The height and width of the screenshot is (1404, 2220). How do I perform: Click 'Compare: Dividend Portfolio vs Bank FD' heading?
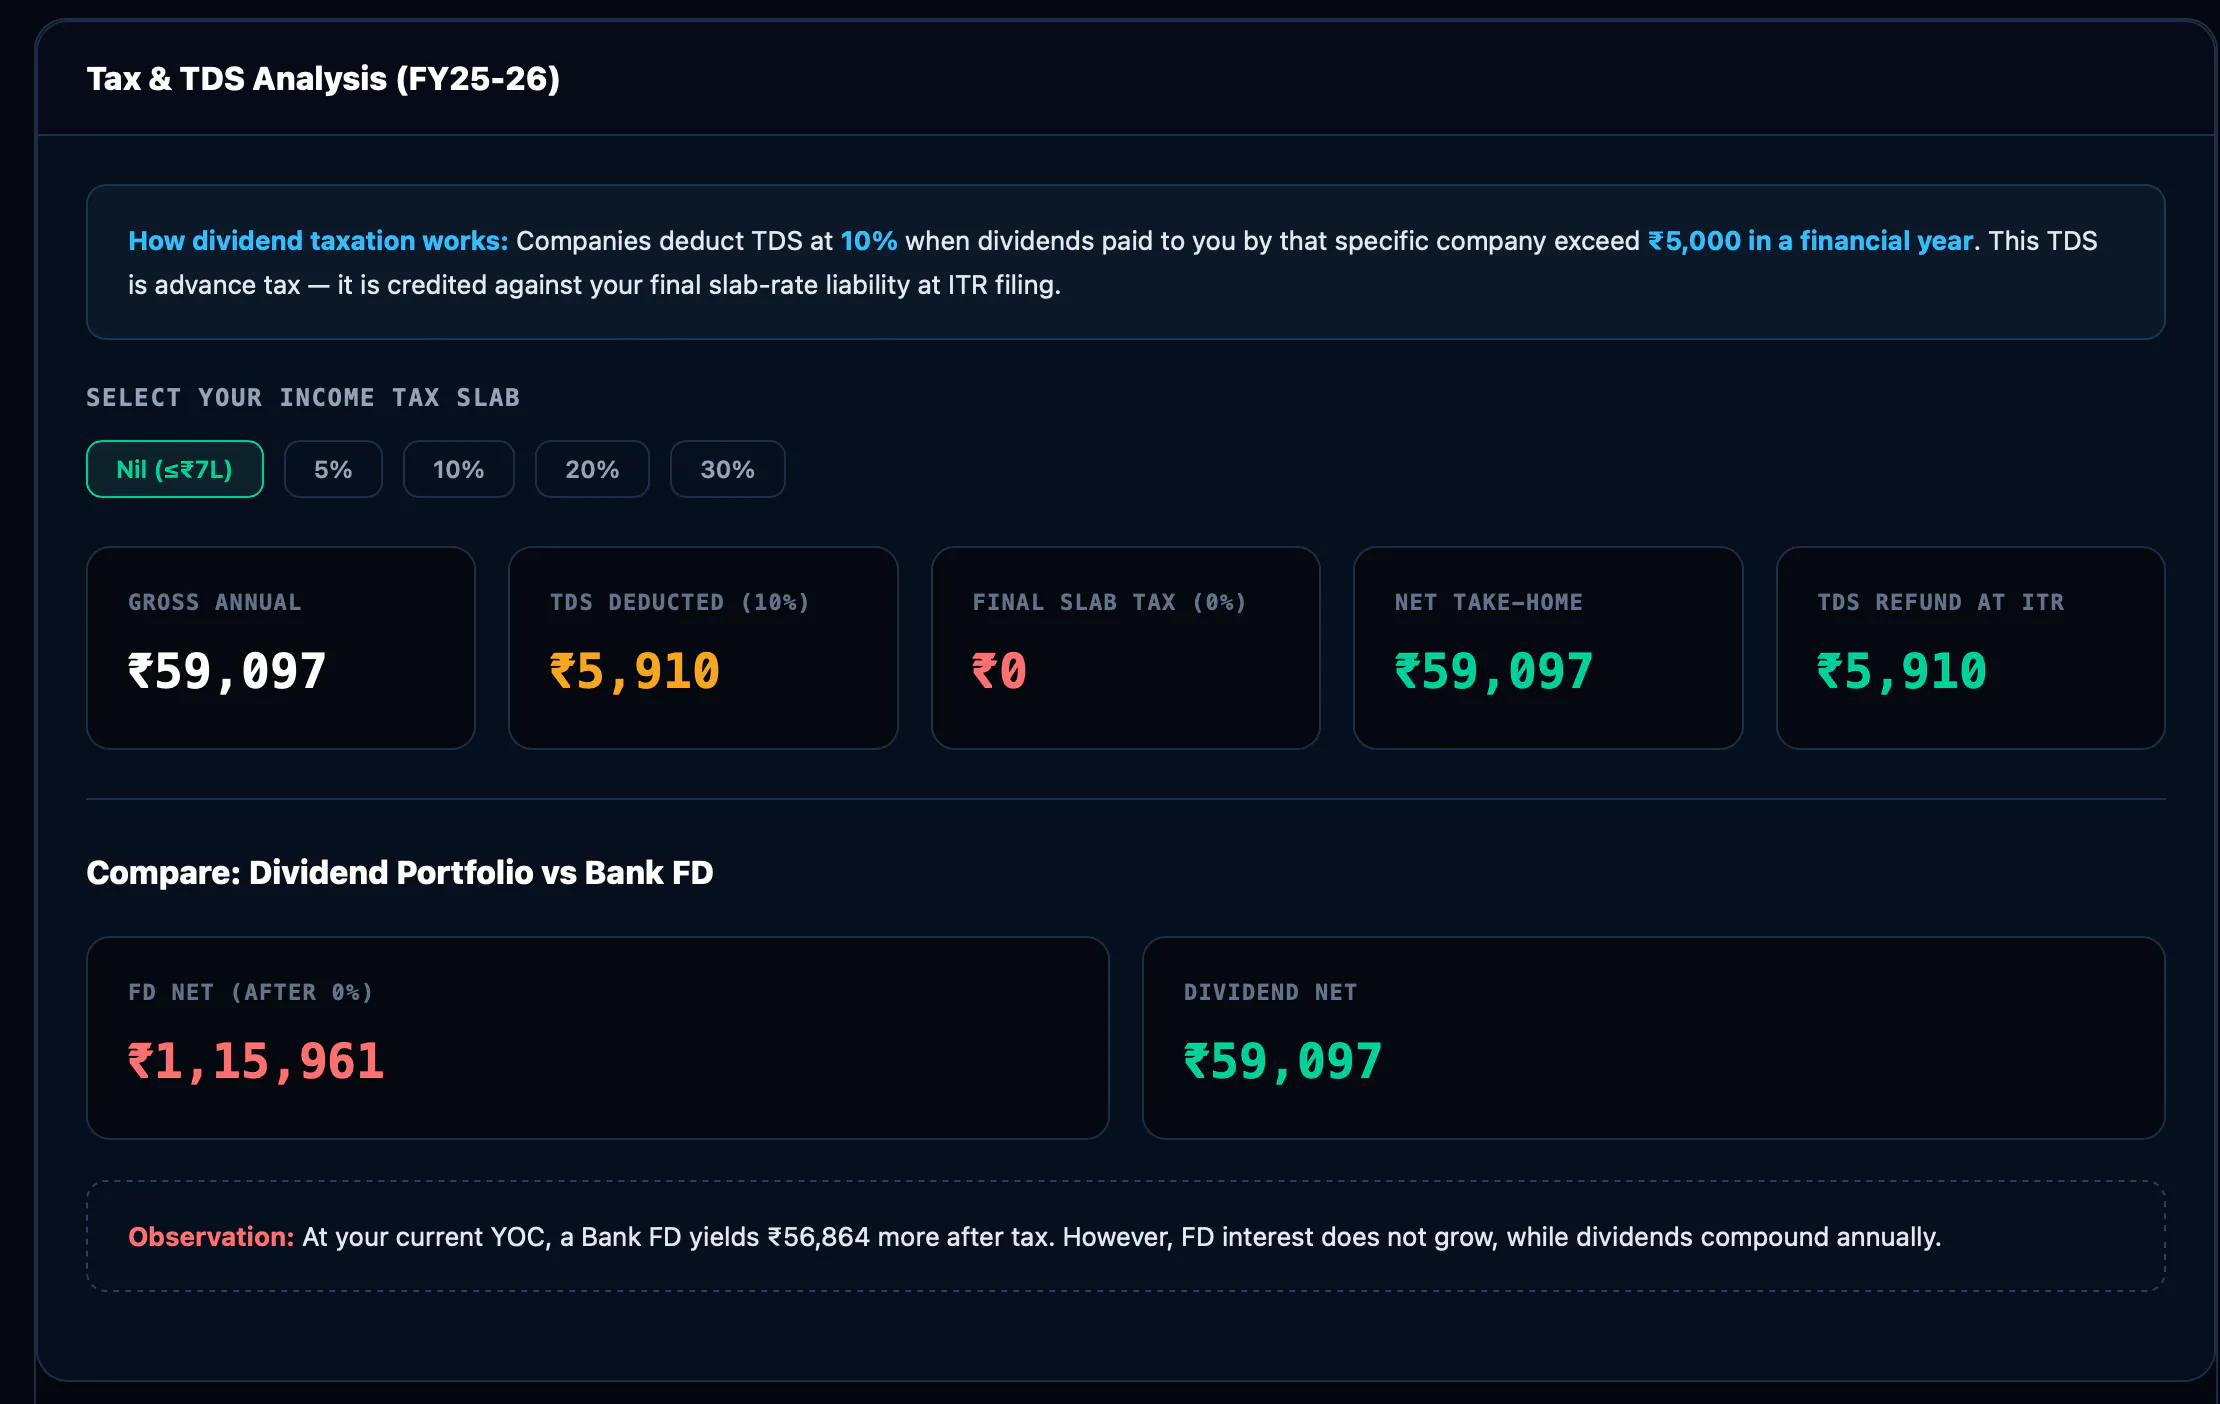400,872
